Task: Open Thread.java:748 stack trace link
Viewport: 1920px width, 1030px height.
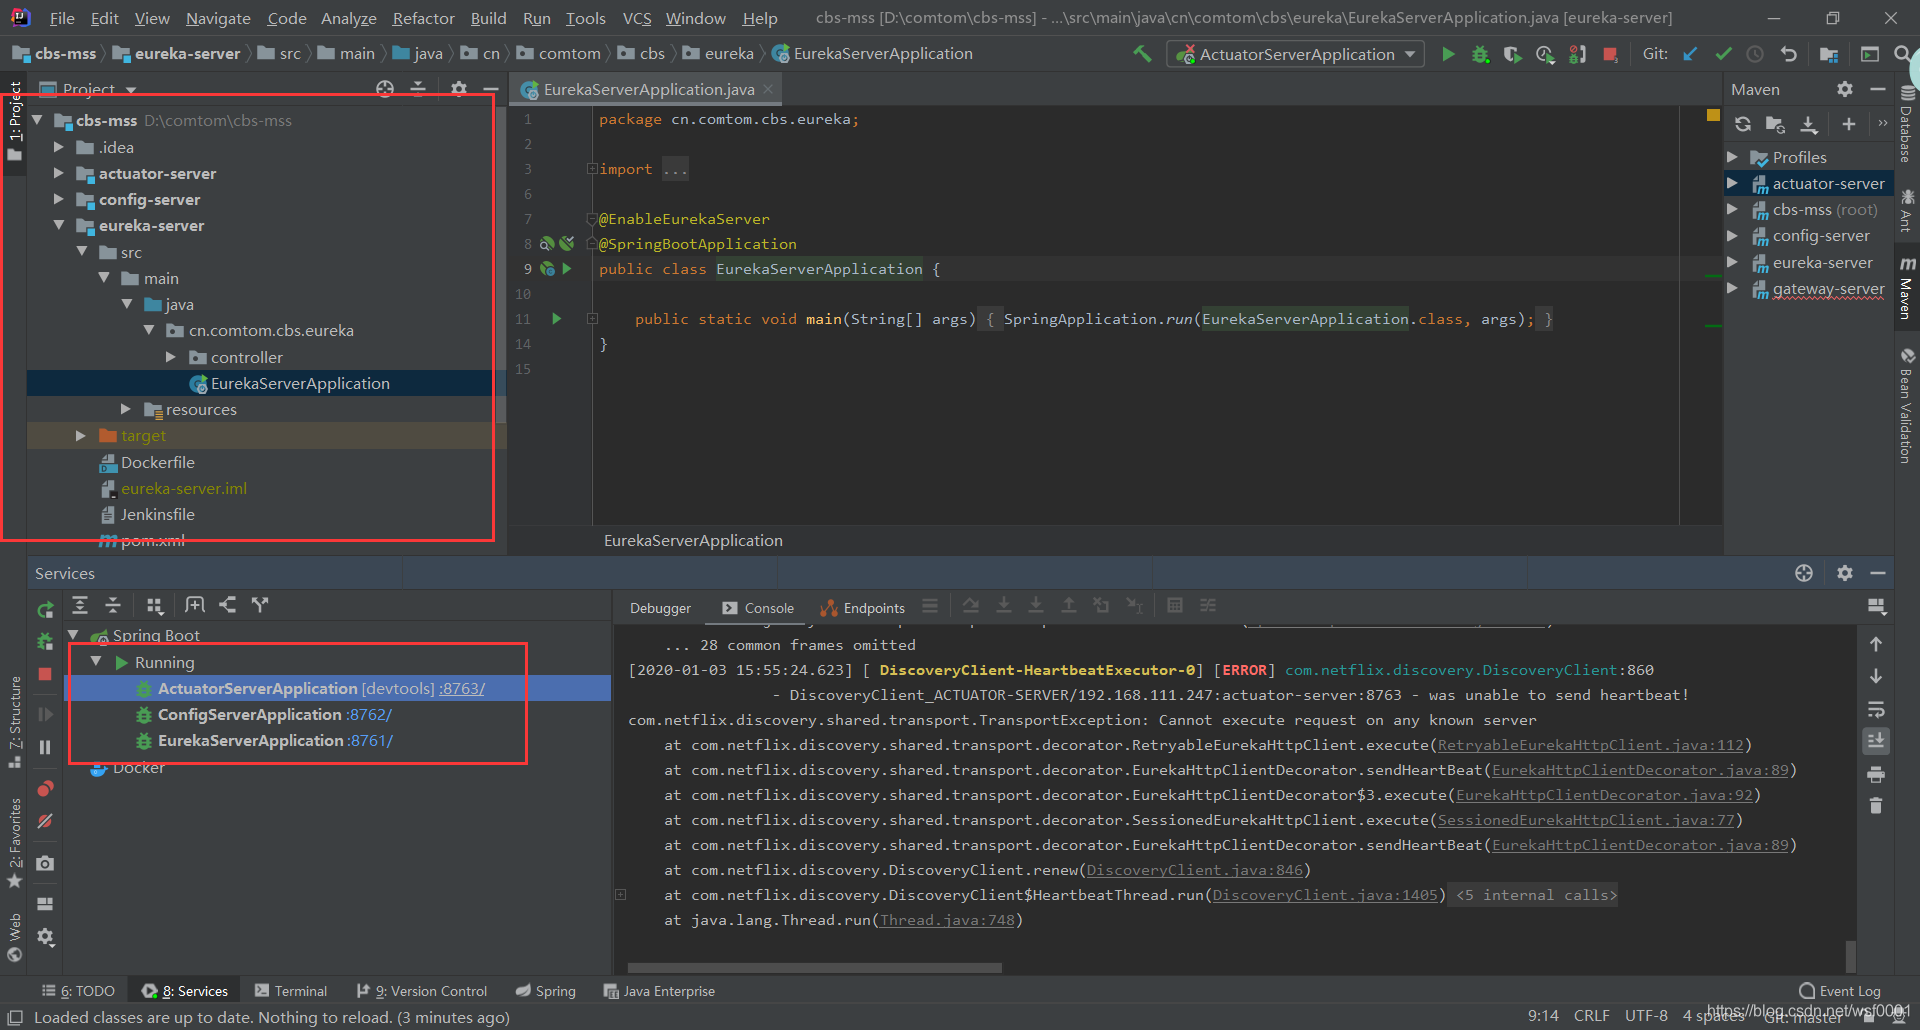Action: 947,920
